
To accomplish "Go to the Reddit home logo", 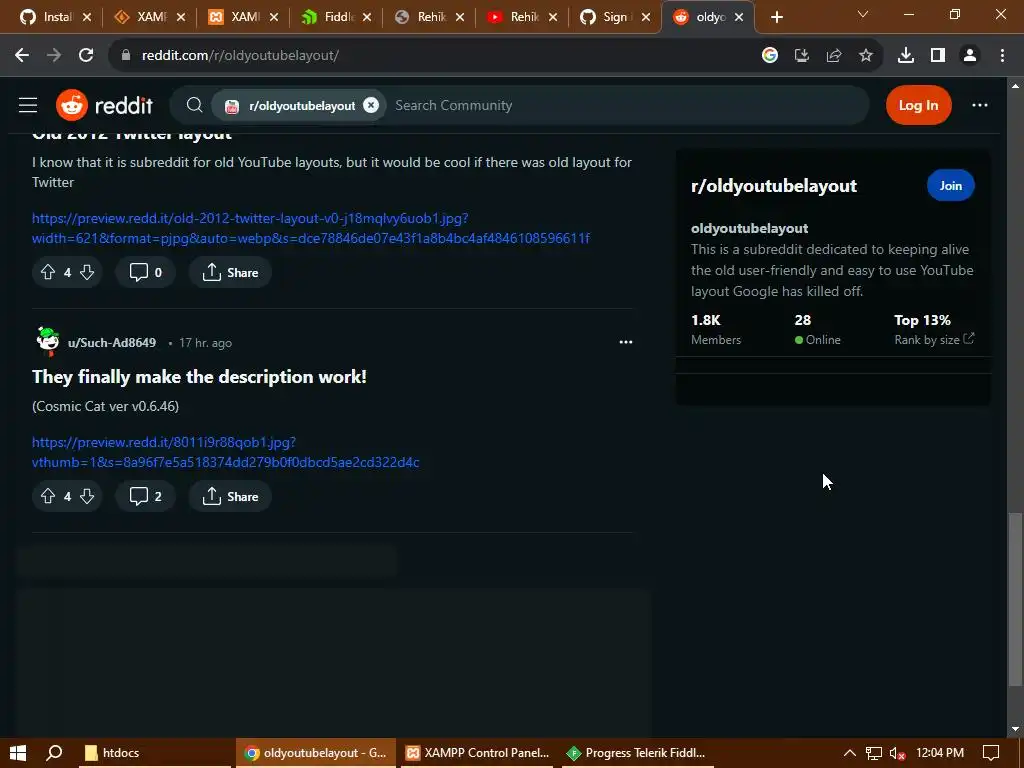I will pos(104,105).
